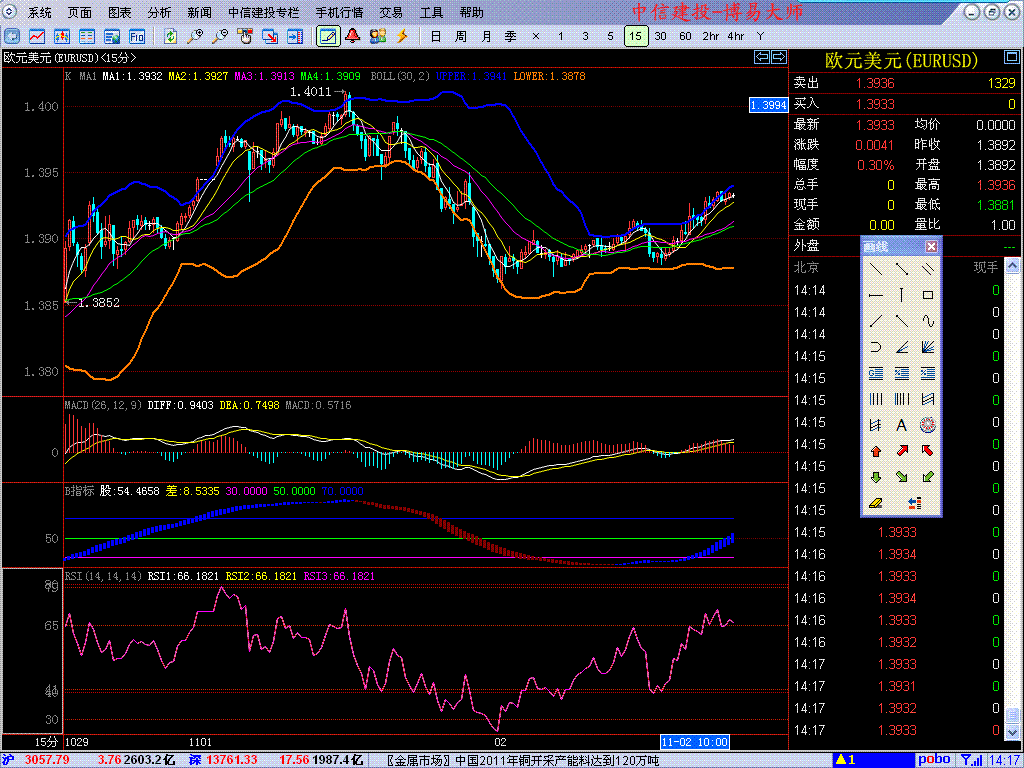Close the 画线 drawing palette

coord(931,246)
